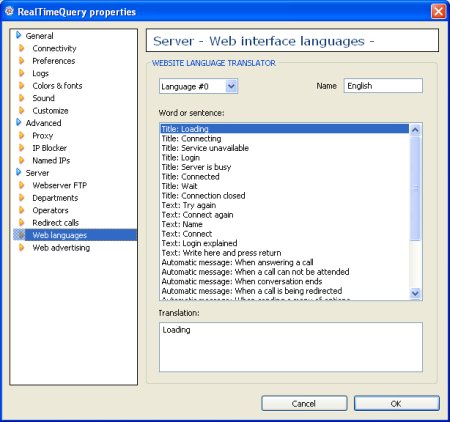Click the orange arrow icon beside Customize
Screen dimensions: 450x422
[22, 110]
